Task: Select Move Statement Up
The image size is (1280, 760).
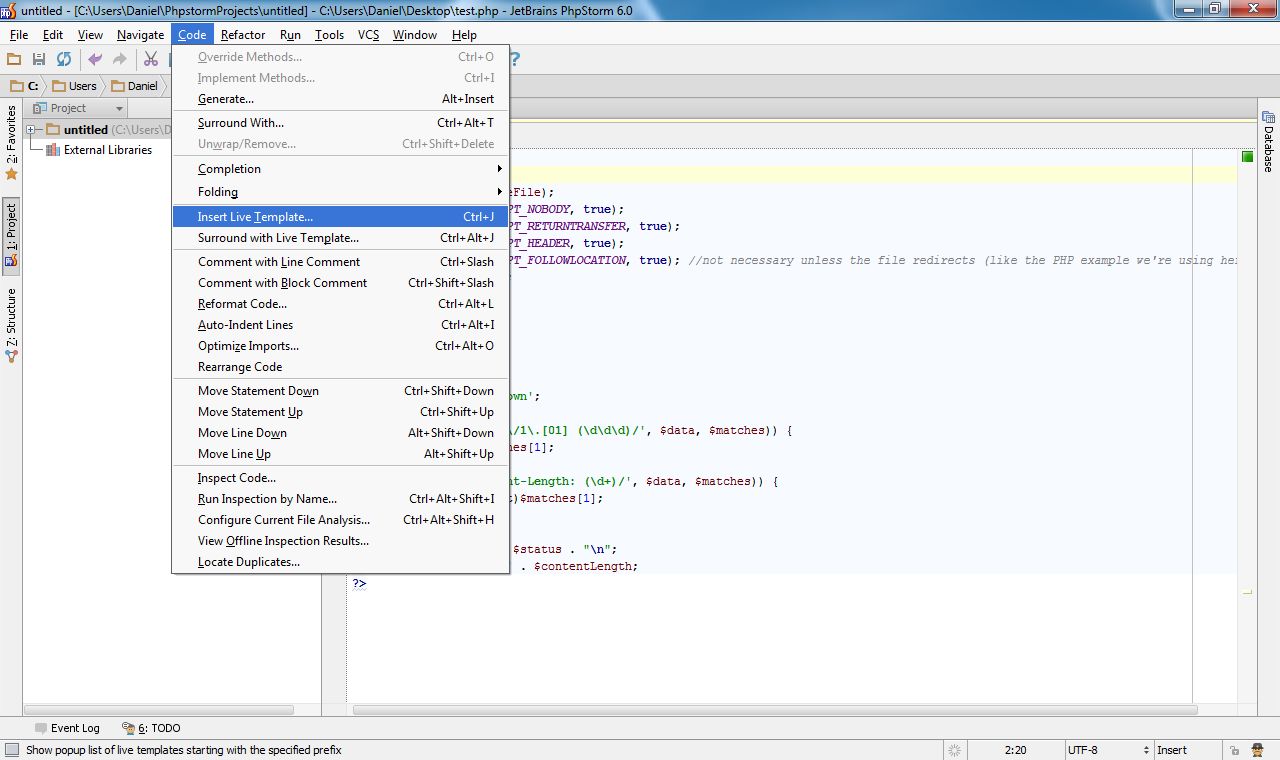Action: point(340,412)
